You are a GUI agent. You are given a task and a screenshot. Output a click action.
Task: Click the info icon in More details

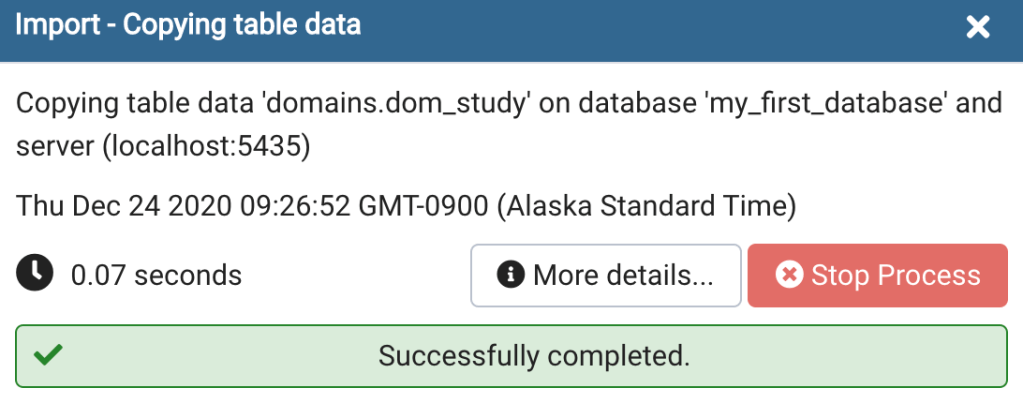(511, 275)
